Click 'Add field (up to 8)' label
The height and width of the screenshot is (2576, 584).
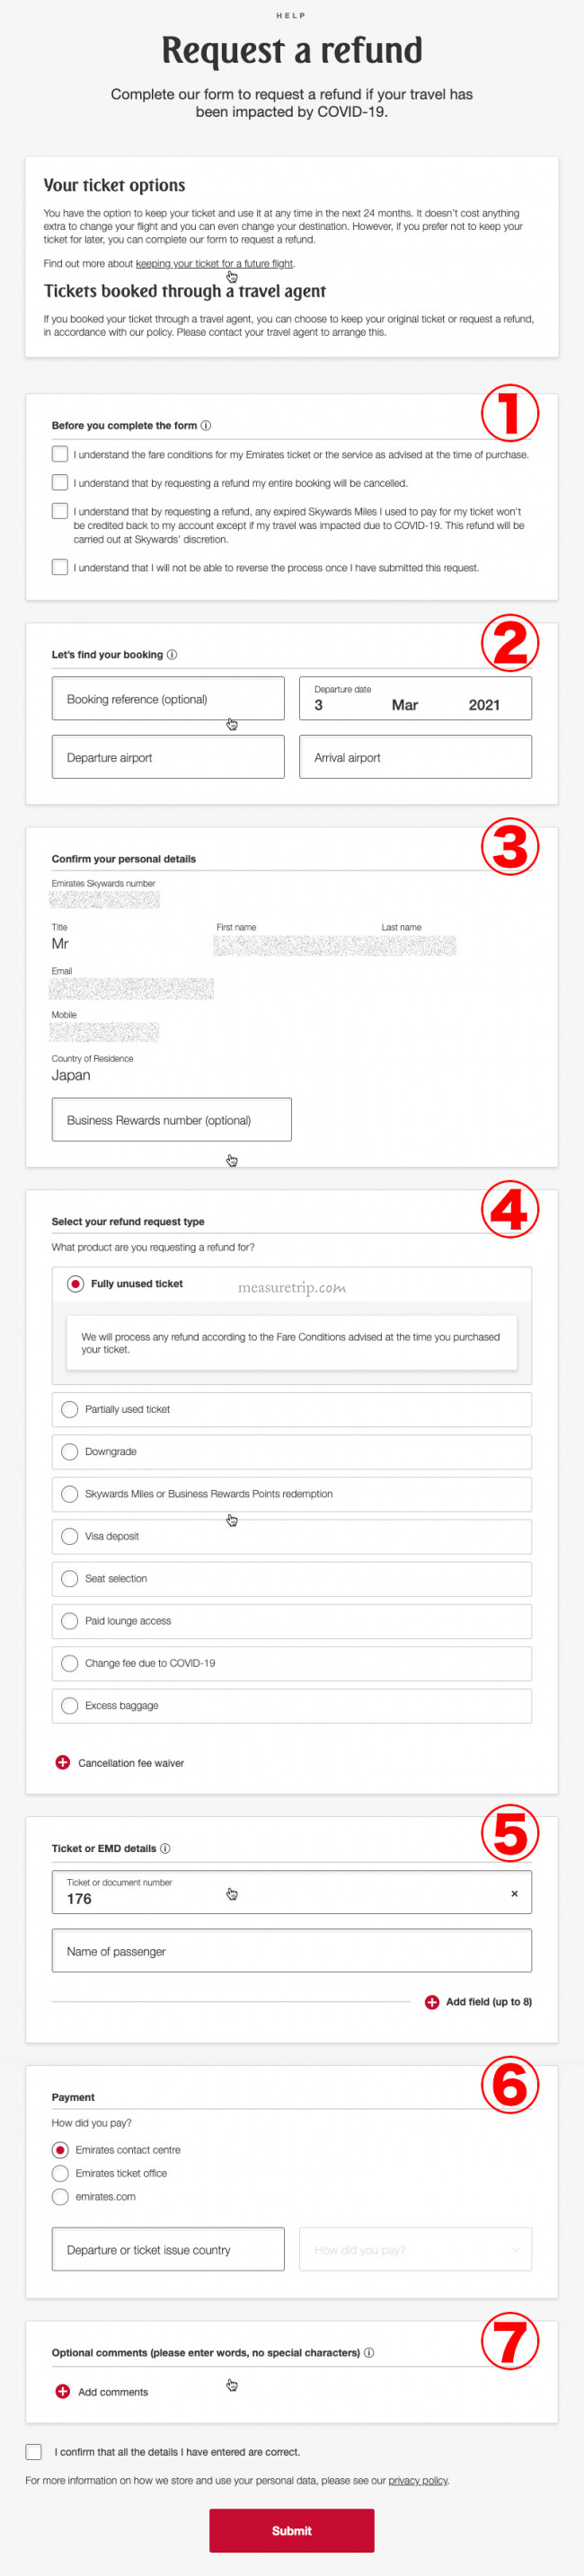point(489,2002)
